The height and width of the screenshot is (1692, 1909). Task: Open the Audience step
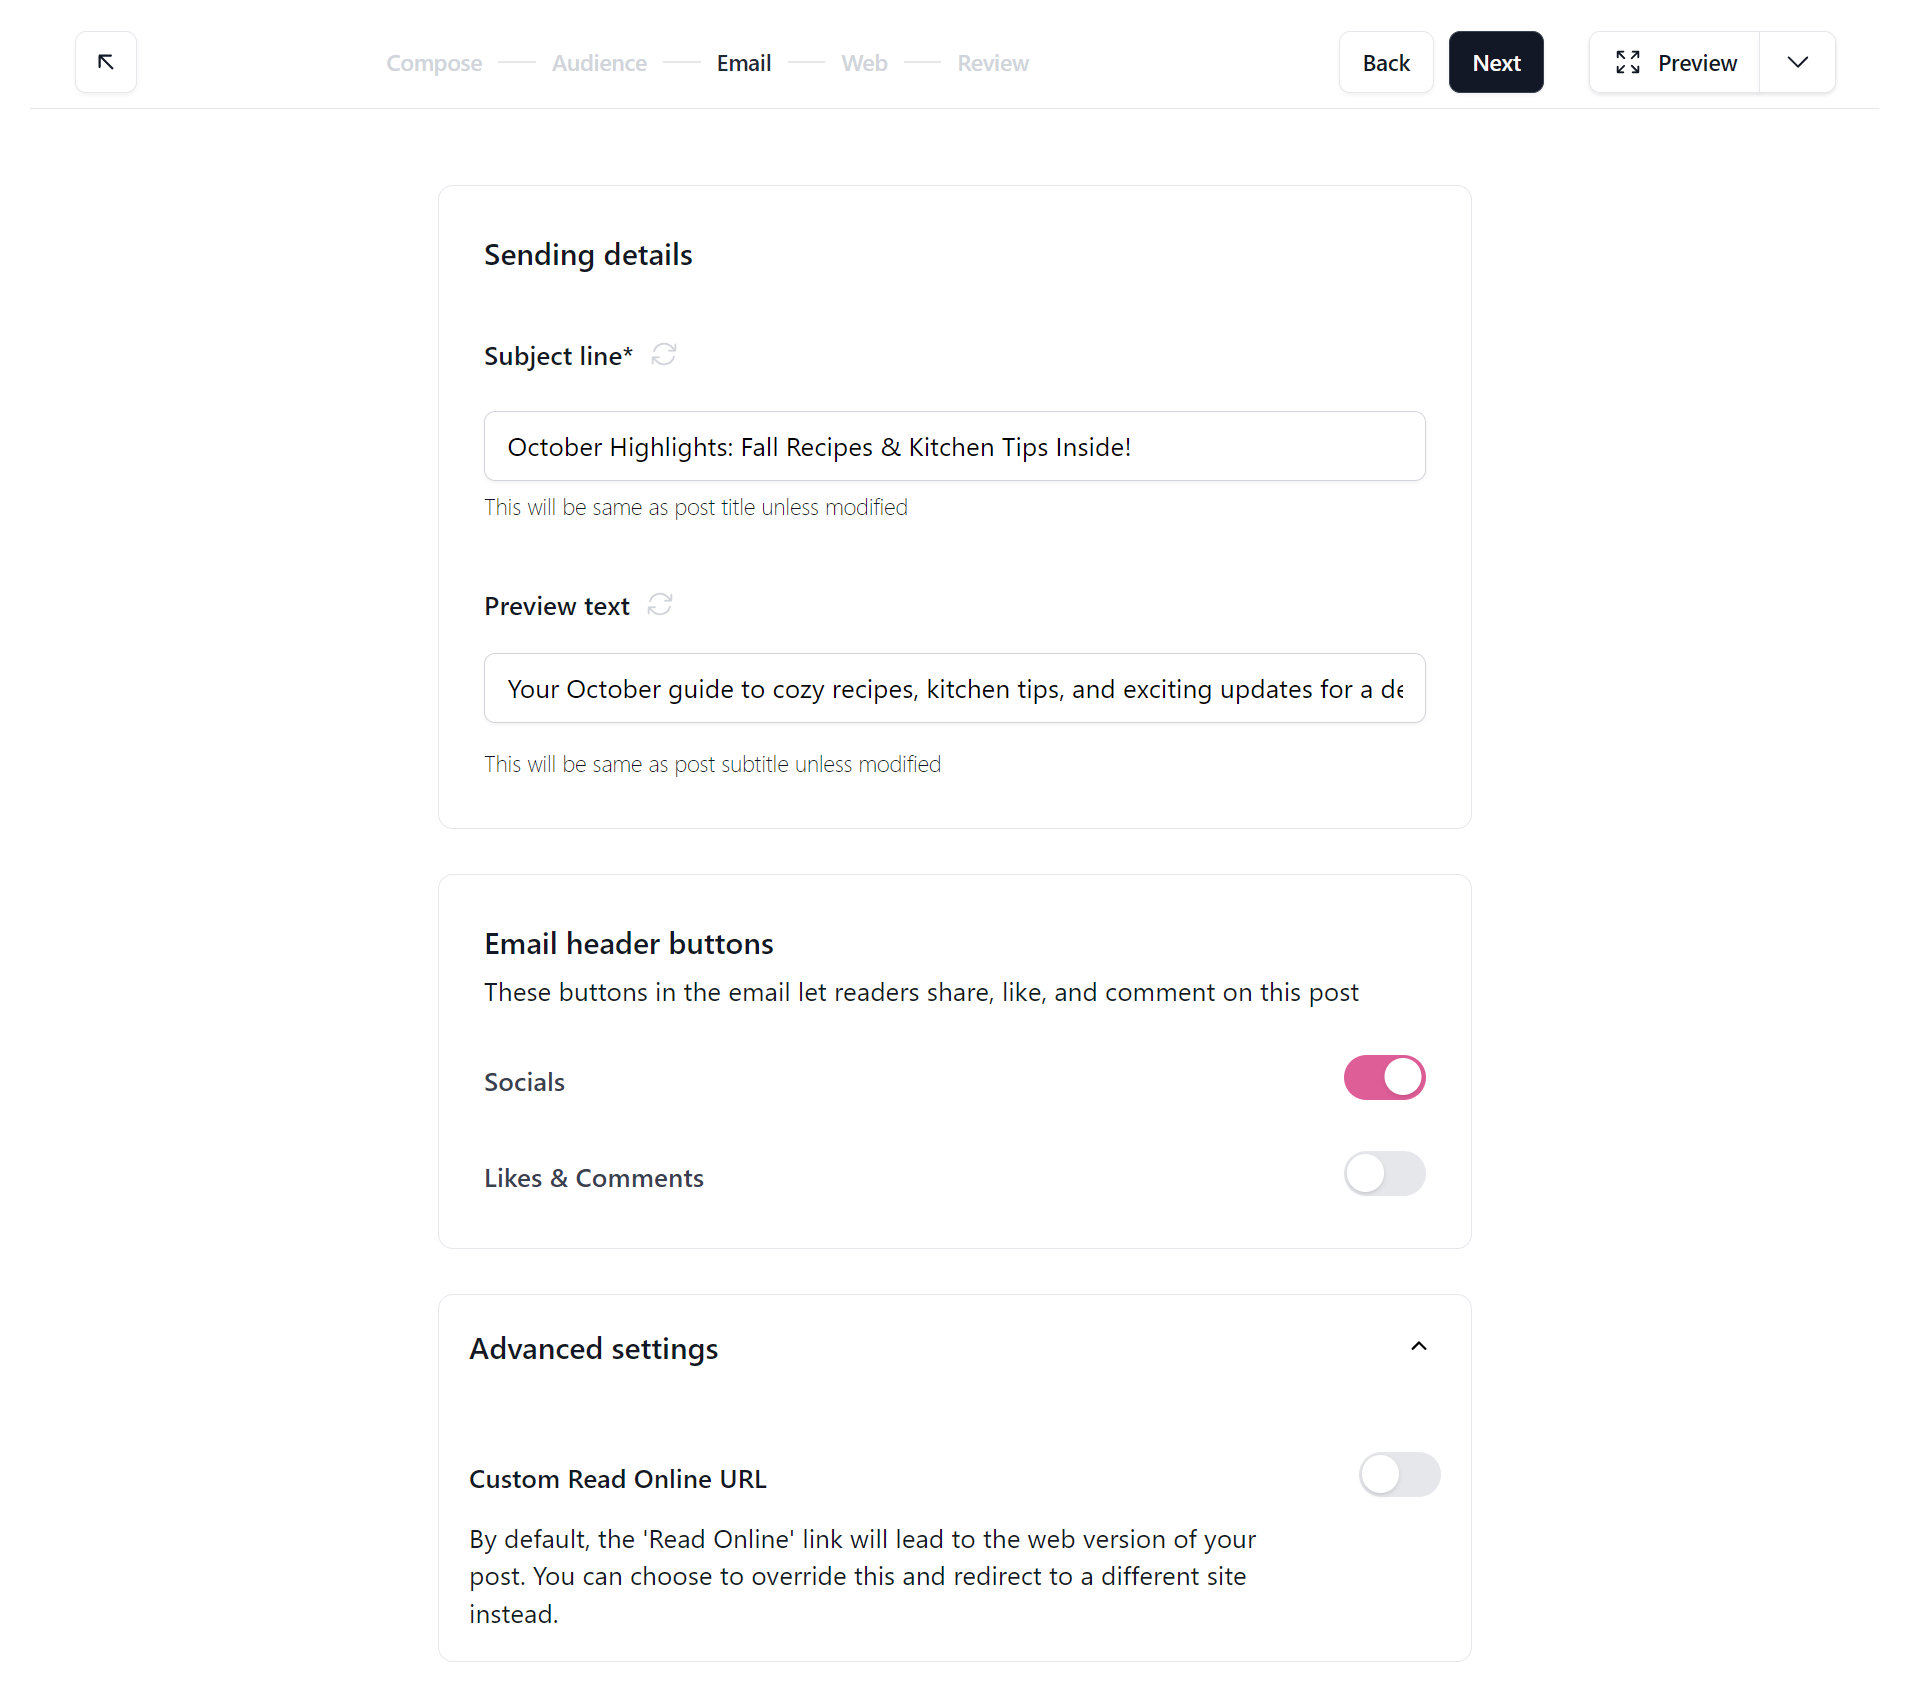tap(598, 62)
